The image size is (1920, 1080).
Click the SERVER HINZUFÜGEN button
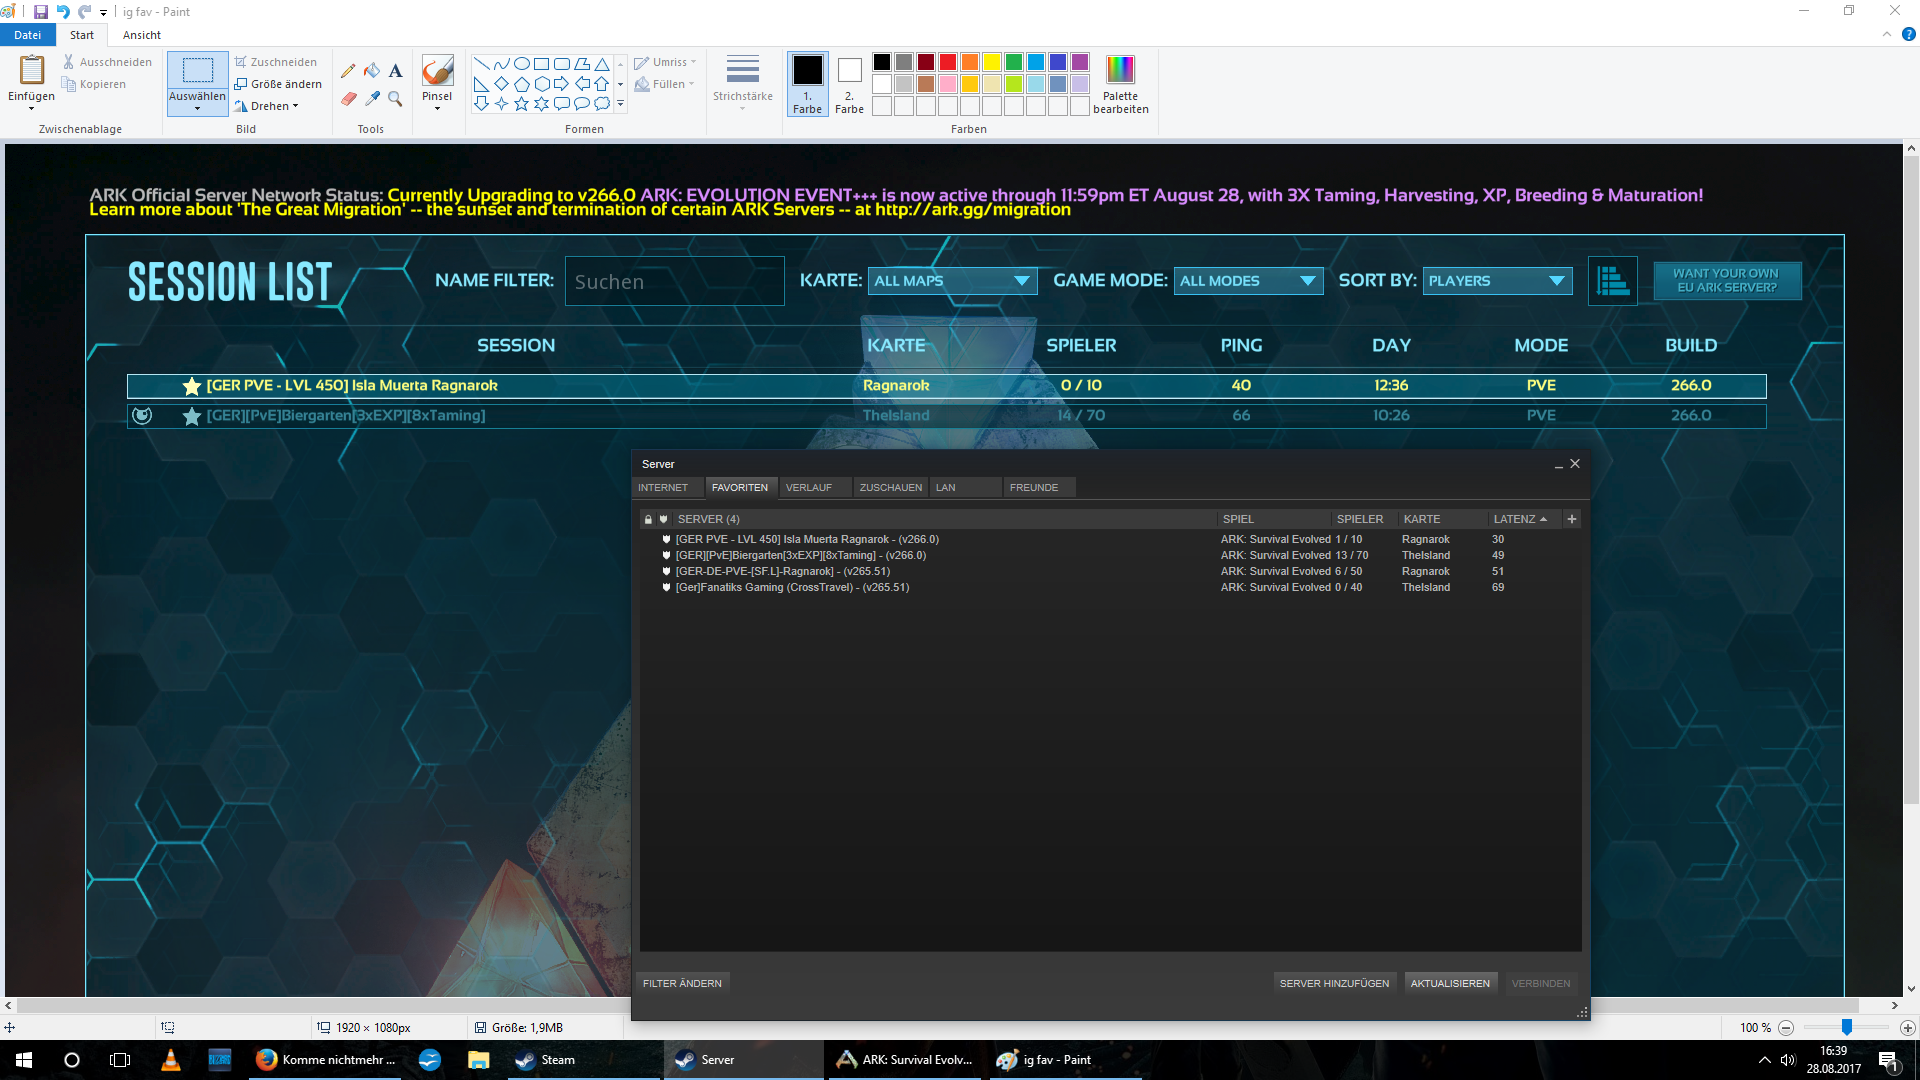tap(1334, 983)
